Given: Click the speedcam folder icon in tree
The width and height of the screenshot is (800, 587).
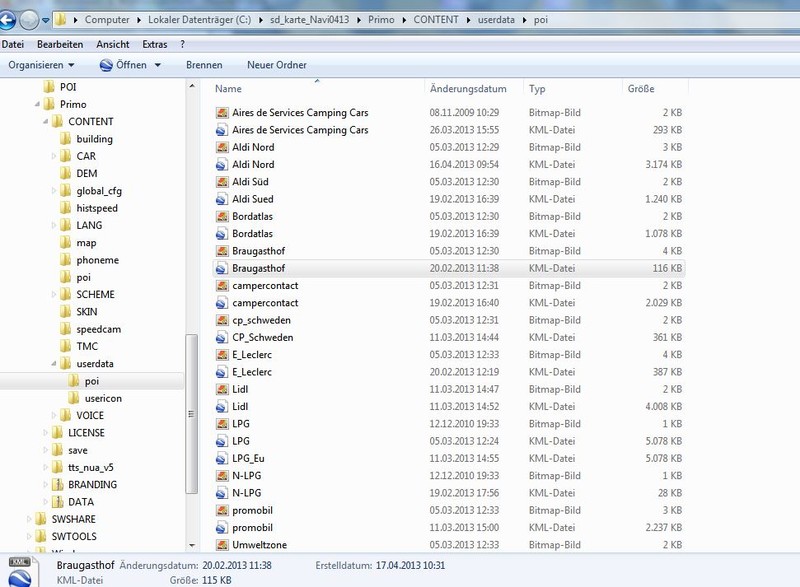Looking at the screenshot, I should tap(66, 329).
